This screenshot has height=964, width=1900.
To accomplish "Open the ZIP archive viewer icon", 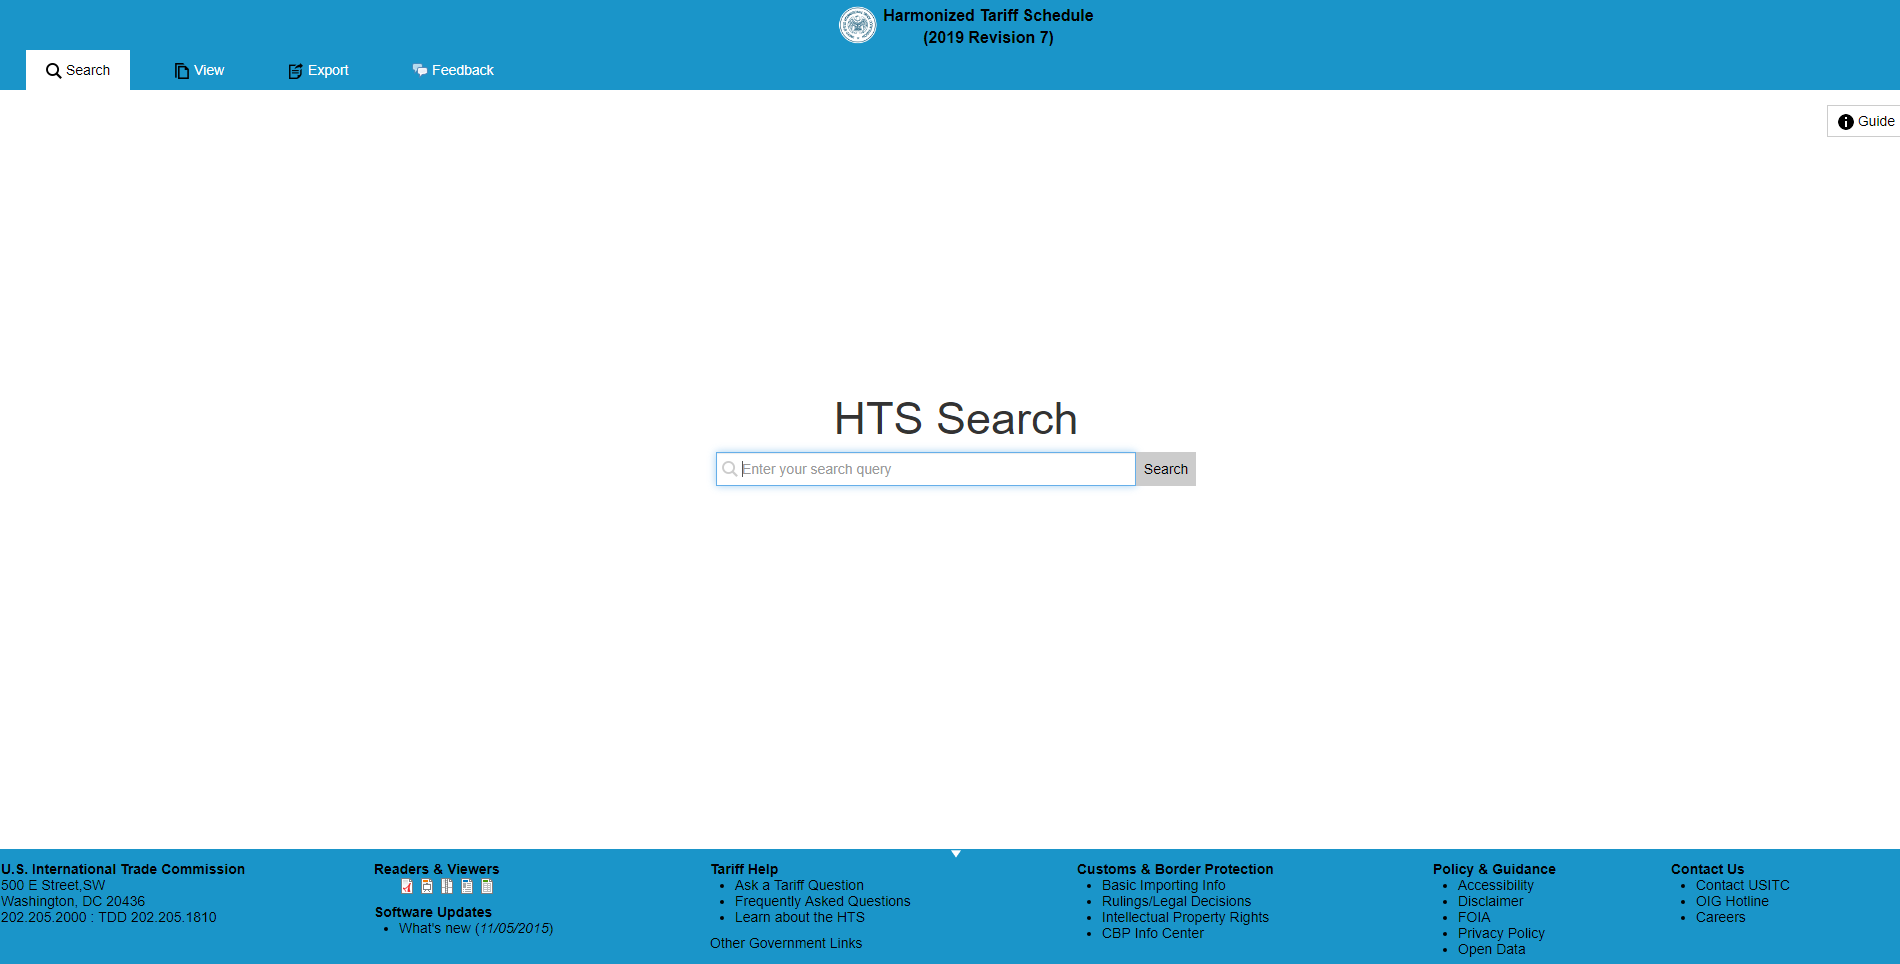I will tap(447, 886).
